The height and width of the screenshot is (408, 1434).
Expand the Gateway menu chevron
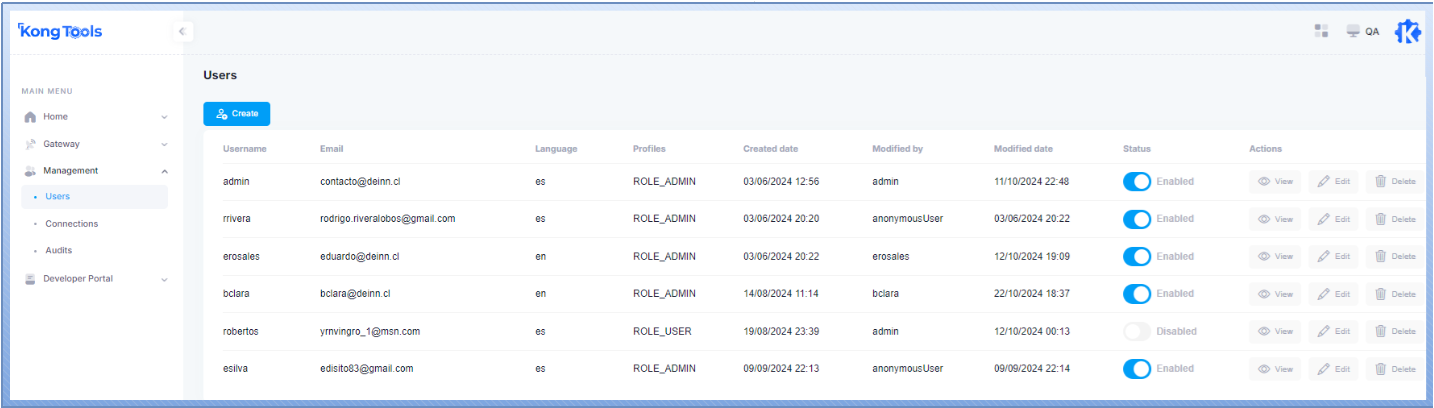(x=164, y=144)
